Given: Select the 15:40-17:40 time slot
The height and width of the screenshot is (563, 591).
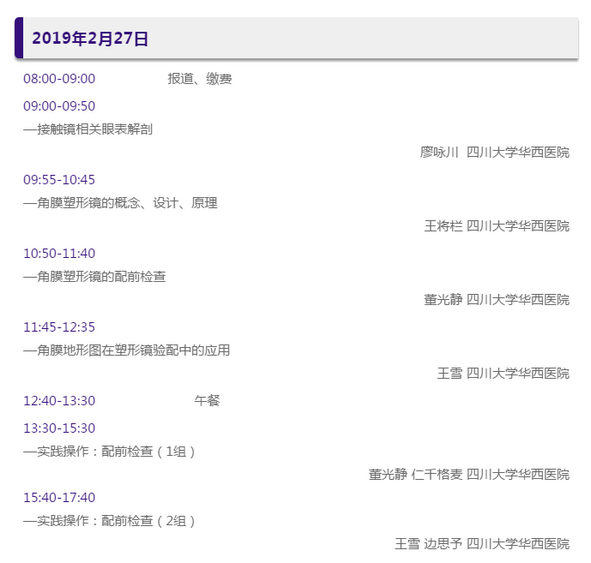Looking at the screenshot, I should click(x=59, y=498).
